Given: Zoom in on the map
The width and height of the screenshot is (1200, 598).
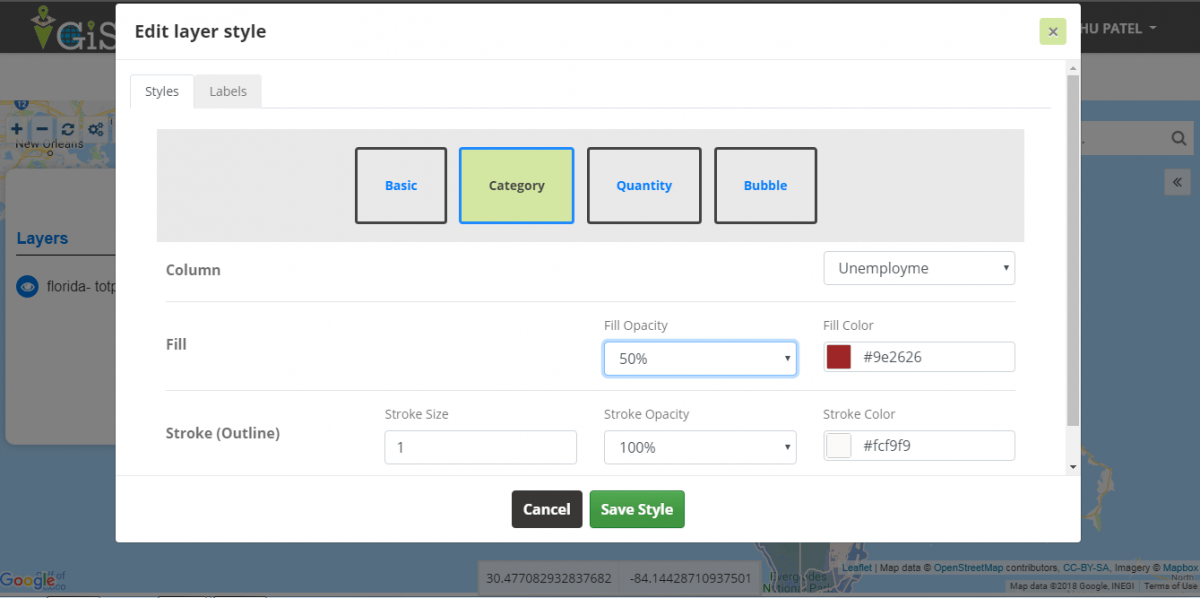Looking at the screenshot, I should click(x=16, y=128).
